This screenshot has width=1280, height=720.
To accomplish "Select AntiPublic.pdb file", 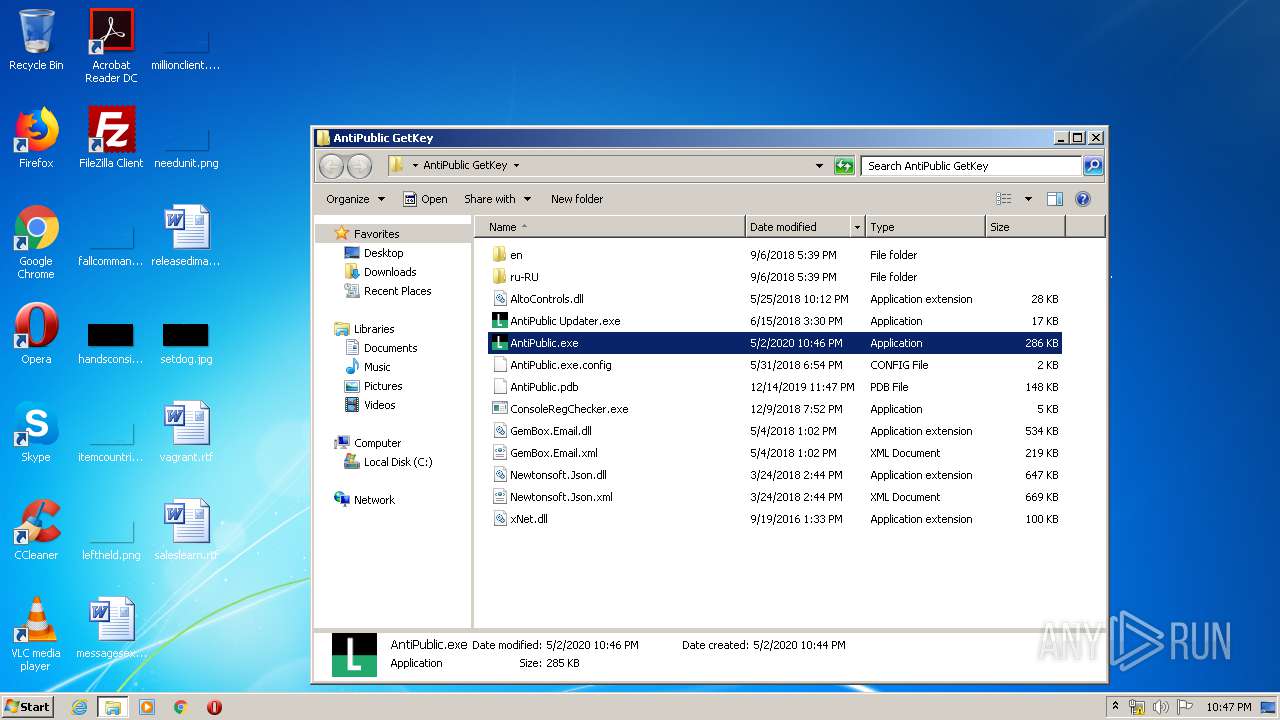I will pyautogui.click(x=774, y=387).
